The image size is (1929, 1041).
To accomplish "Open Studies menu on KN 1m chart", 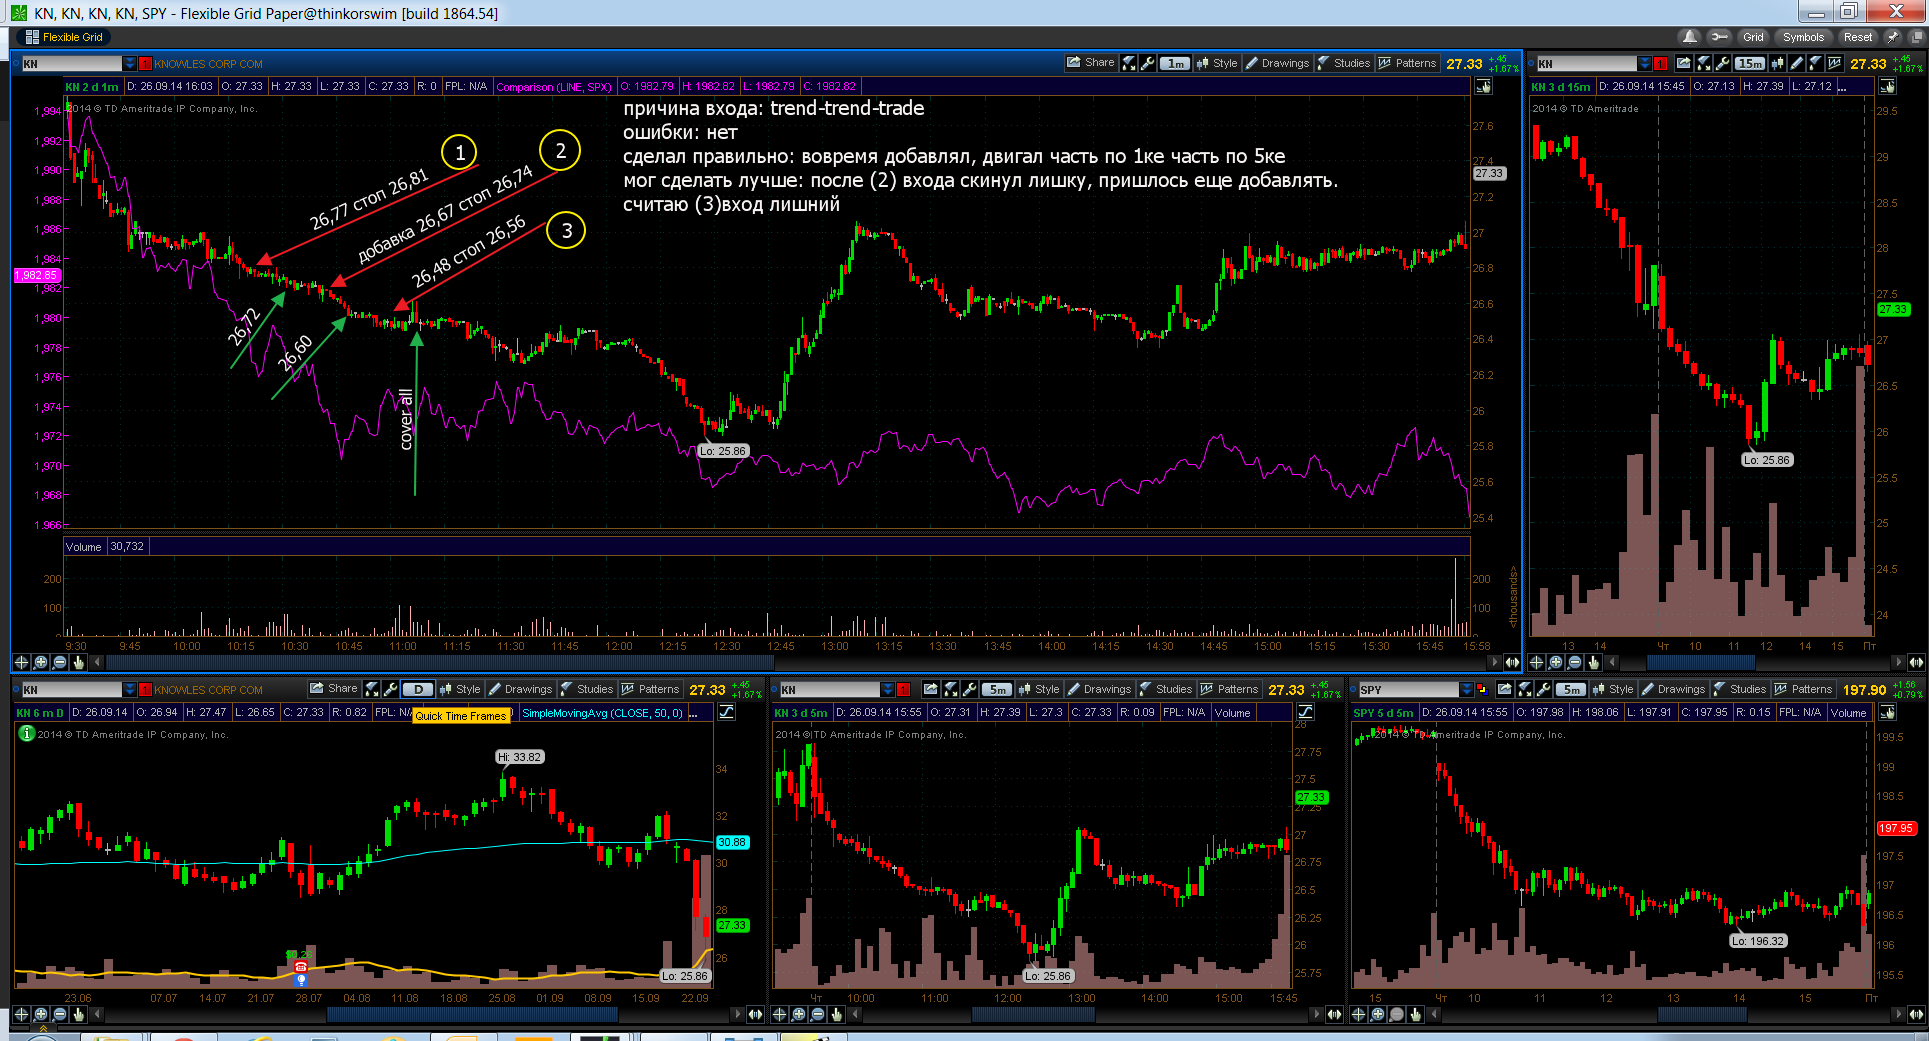I will tap(1344, 63).
